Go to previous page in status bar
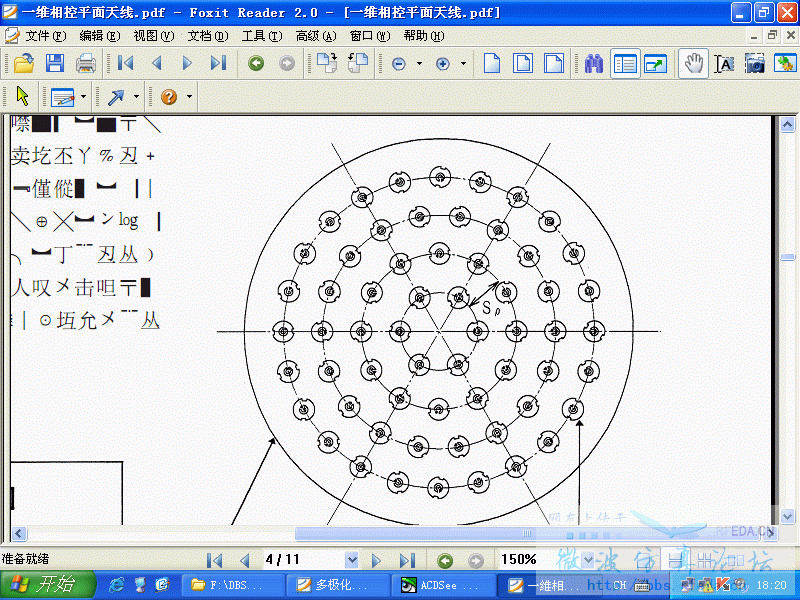This screenshot has height=600, width=800. point(244,560)
